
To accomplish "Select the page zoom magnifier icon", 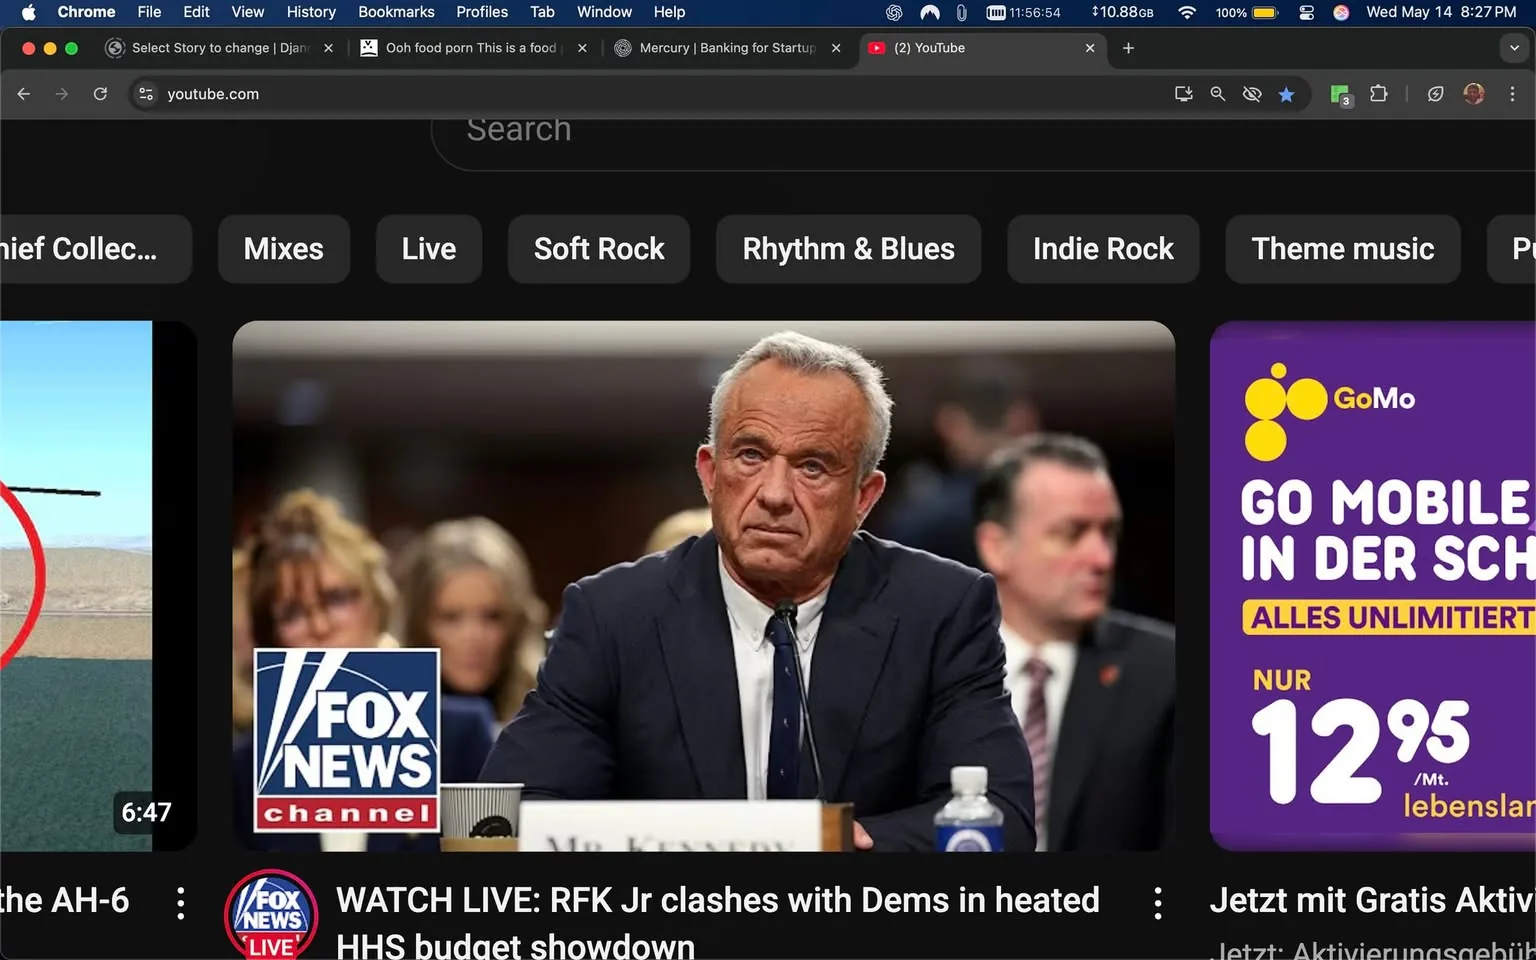I will point(1217,93).
